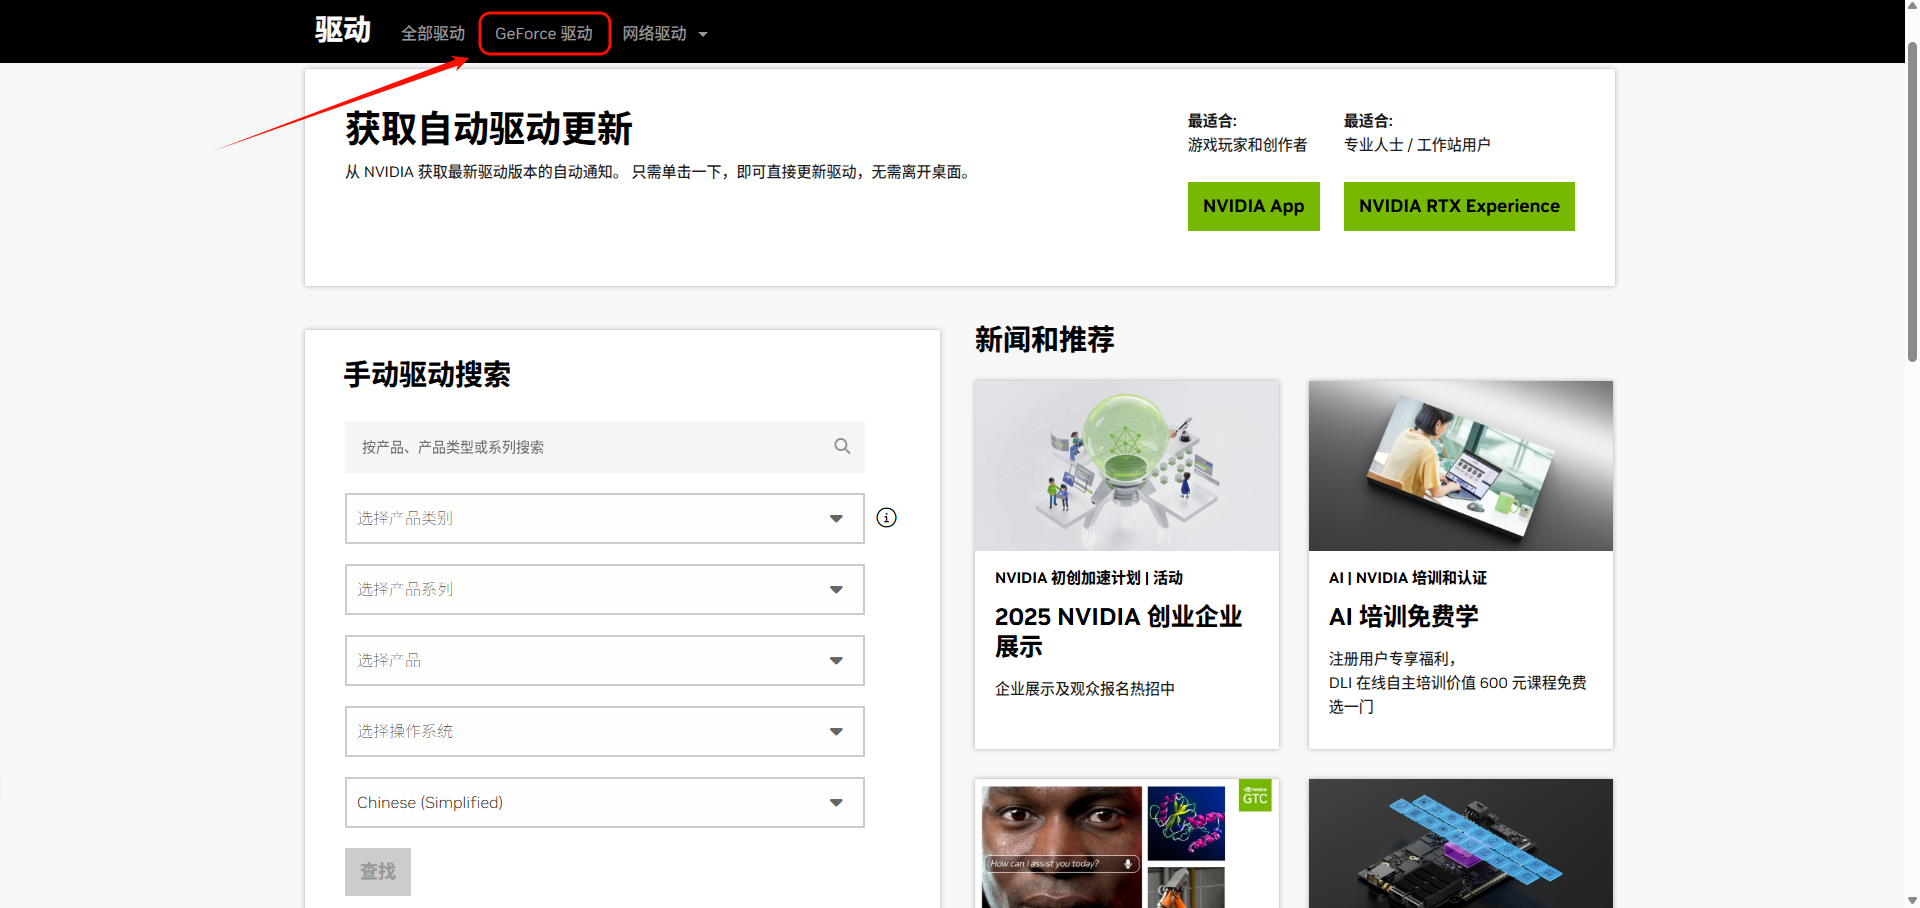Open the GTC news card image
The image size is (1920, 908).
[1127, 843]
